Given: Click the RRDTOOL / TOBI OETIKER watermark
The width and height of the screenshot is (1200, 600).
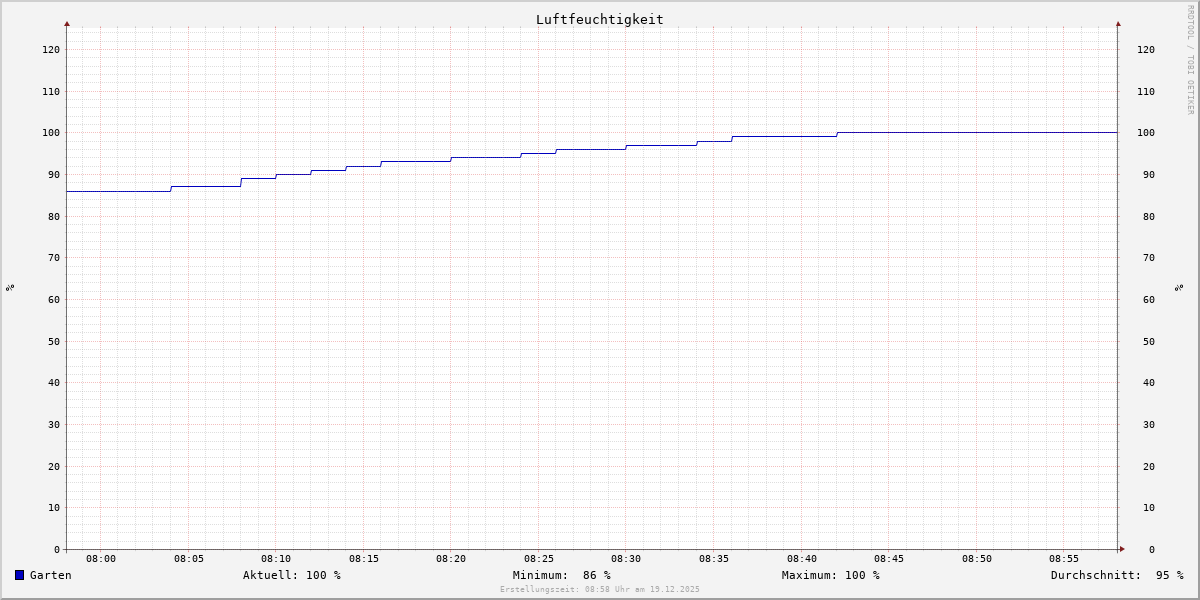Looking at the screenshot, I should [1190, 60].
